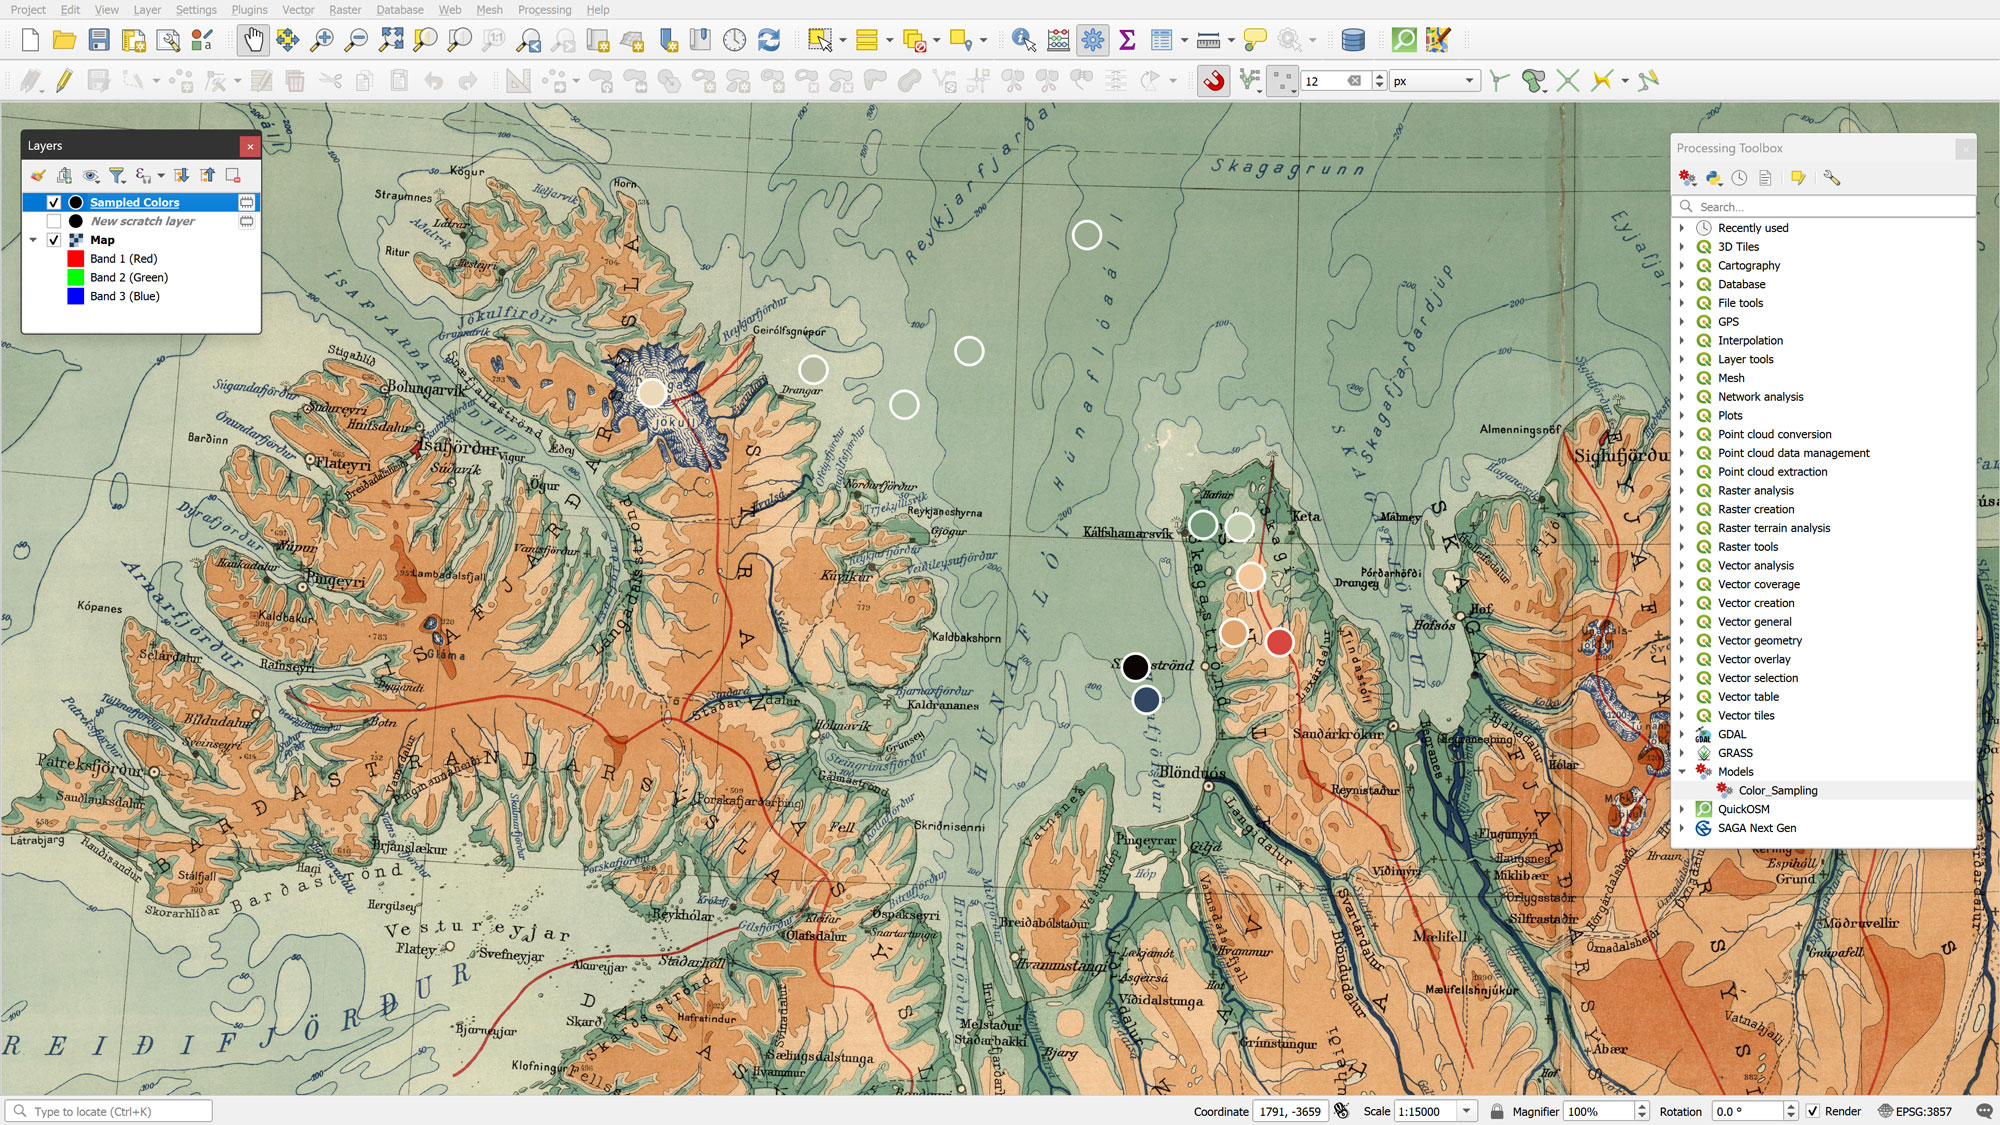Expand the Vector geometry toolbox group
This screenshot has height=1125, width=2000.
[x=1682, y=640]
